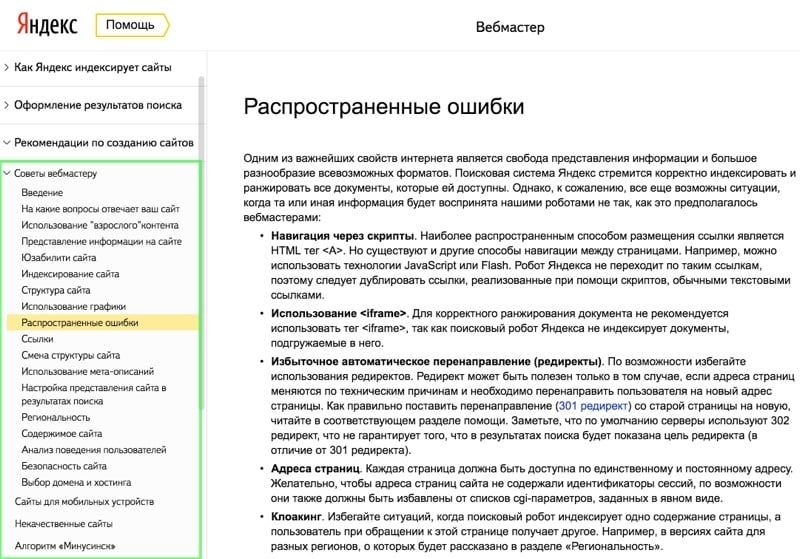Select highlighted Распространенные ошибки item
Screen dimensions: 800x559
point(80,323)
